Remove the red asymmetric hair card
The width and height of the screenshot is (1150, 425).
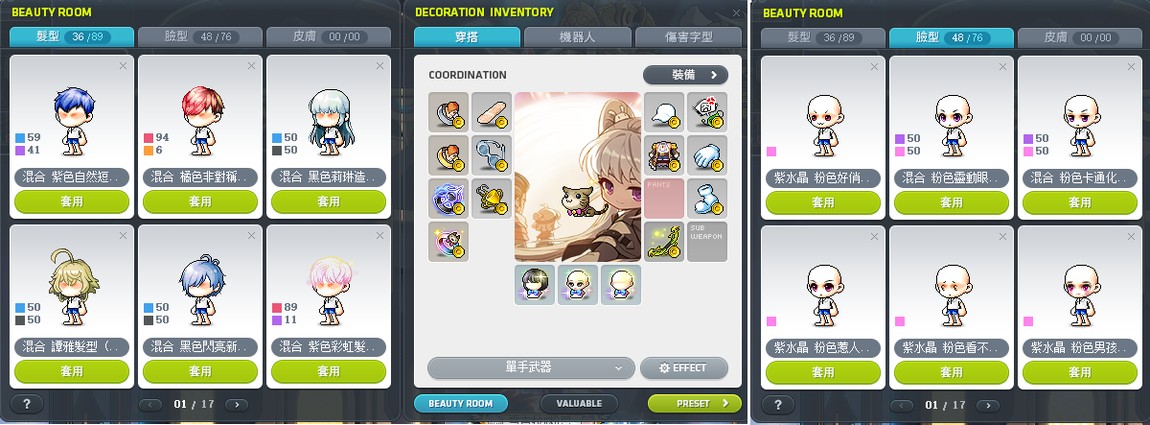[x=252, y=65]
